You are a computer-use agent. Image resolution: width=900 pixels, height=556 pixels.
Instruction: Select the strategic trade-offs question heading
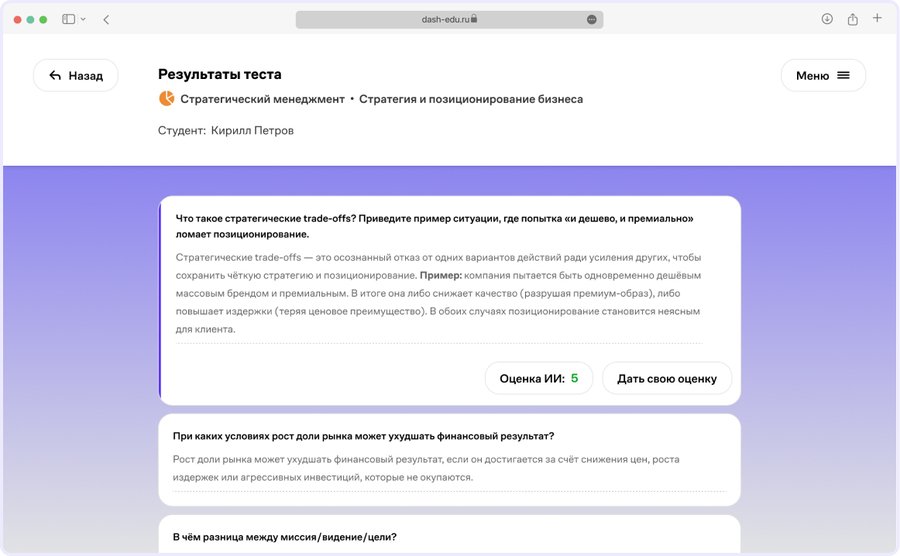coord(434,226)
